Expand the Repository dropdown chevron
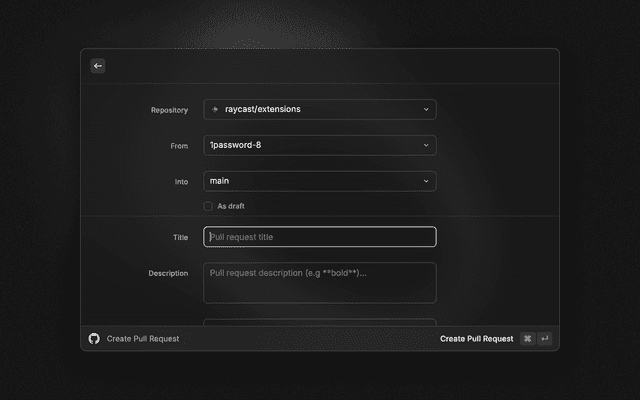Image resolution: width=640 pixels, height=400 pixels. tap(426, 109)
